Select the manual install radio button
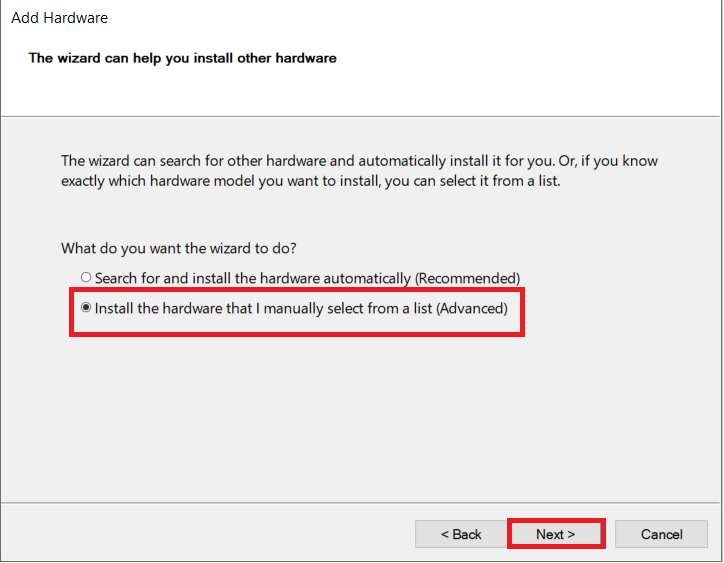 [86, 308]
